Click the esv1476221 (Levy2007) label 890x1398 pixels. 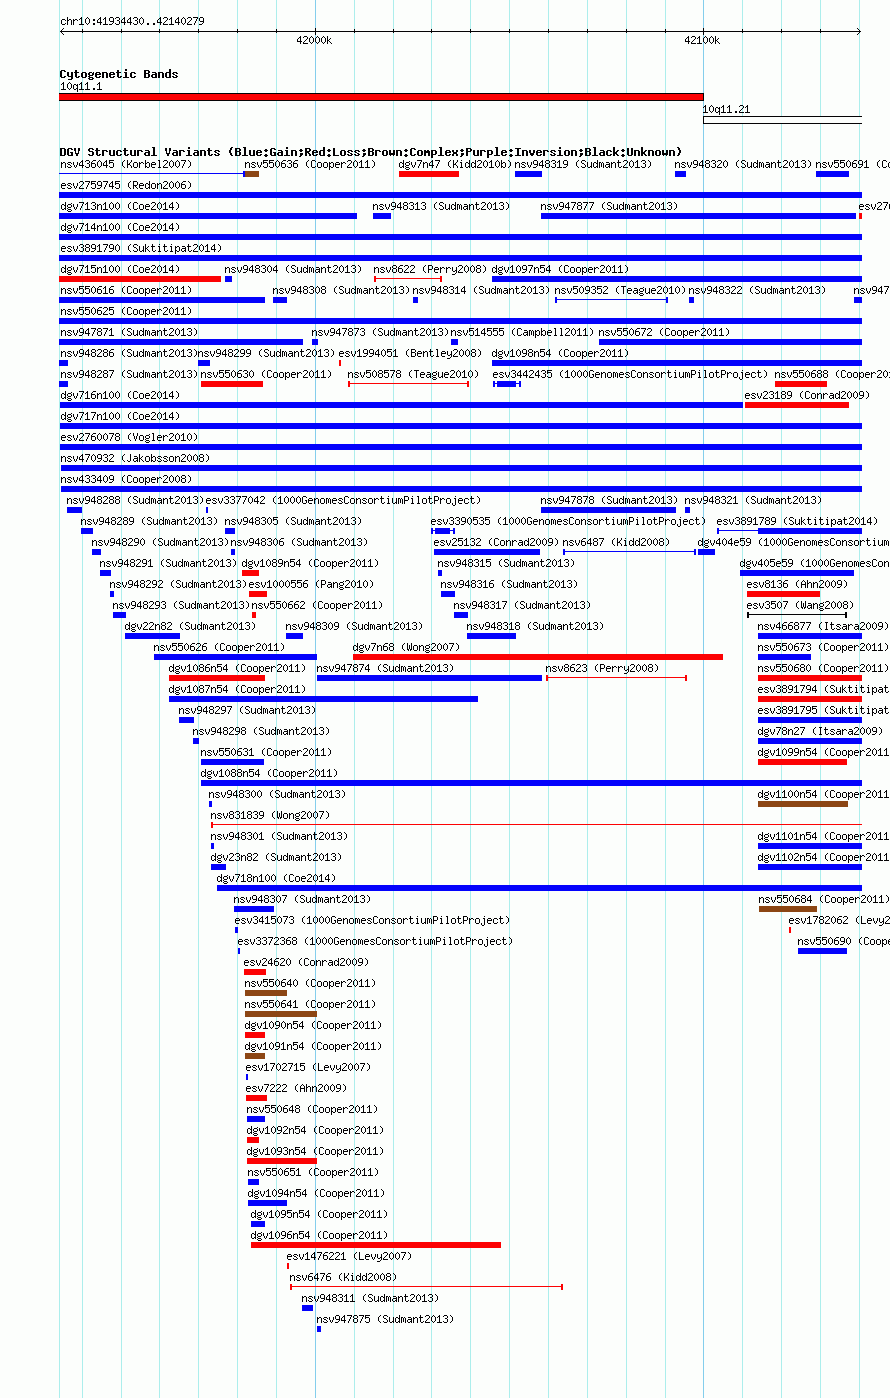click(349, 1256)
